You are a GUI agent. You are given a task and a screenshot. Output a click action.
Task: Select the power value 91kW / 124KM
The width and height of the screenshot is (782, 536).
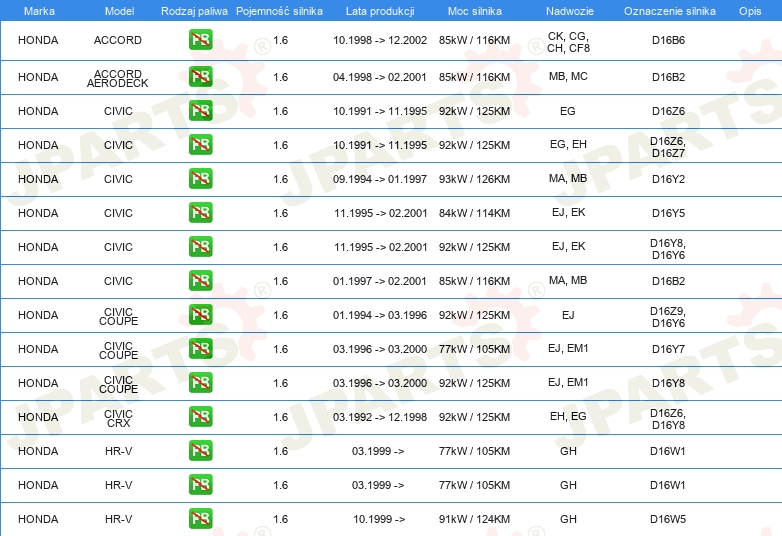pos(474,519)
